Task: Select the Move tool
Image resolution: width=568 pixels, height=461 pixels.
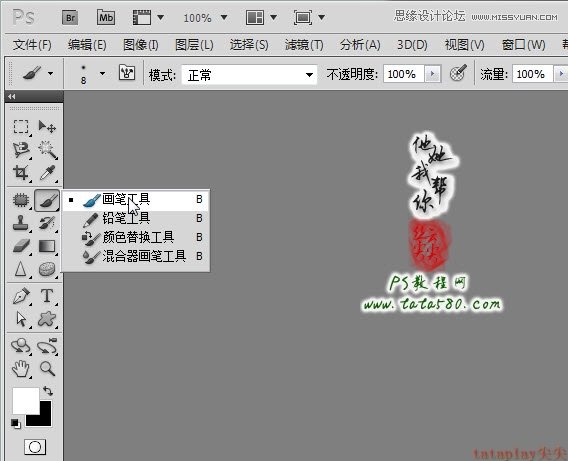Action: tap(47, 127)
